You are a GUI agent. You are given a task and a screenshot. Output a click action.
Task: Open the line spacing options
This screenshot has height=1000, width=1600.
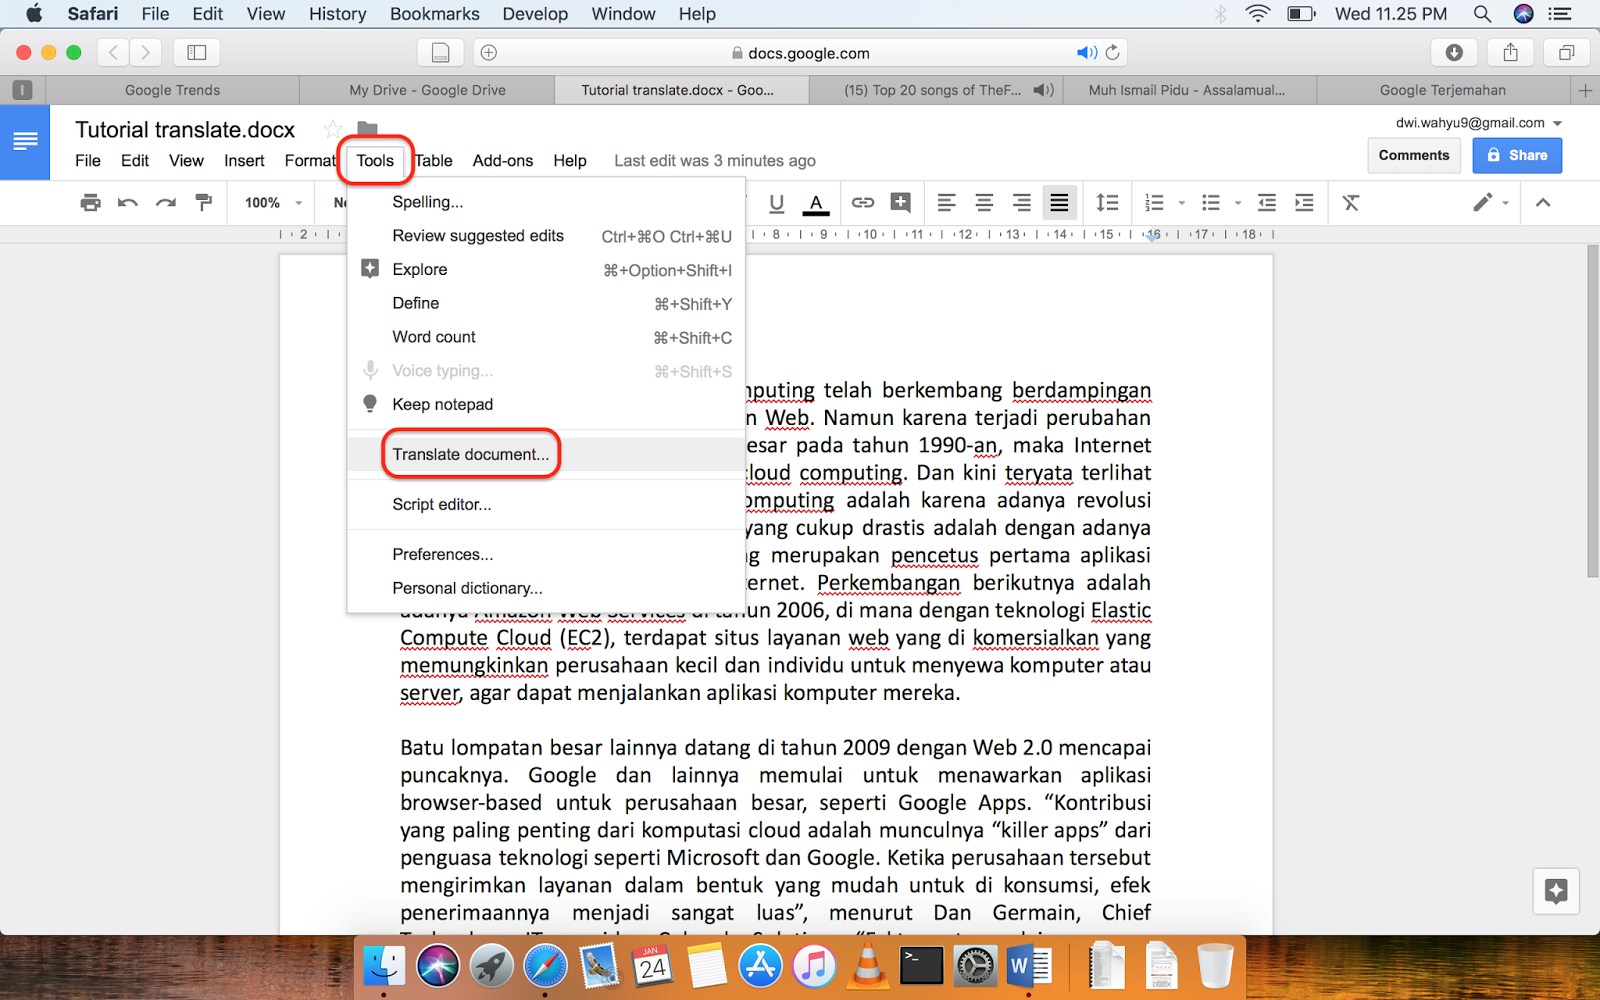1107,203
